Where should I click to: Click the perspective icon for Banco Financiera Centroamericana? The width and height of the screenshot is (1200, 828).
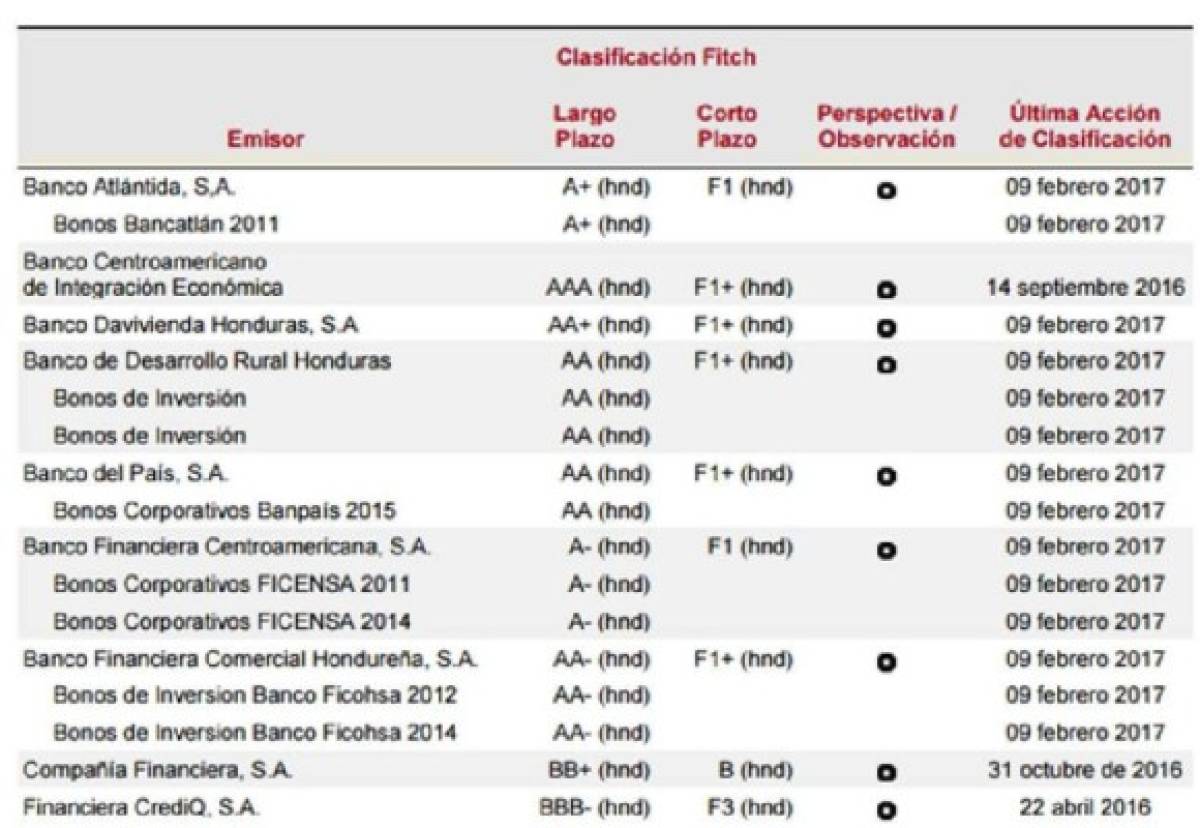click(x=886, y=550)
